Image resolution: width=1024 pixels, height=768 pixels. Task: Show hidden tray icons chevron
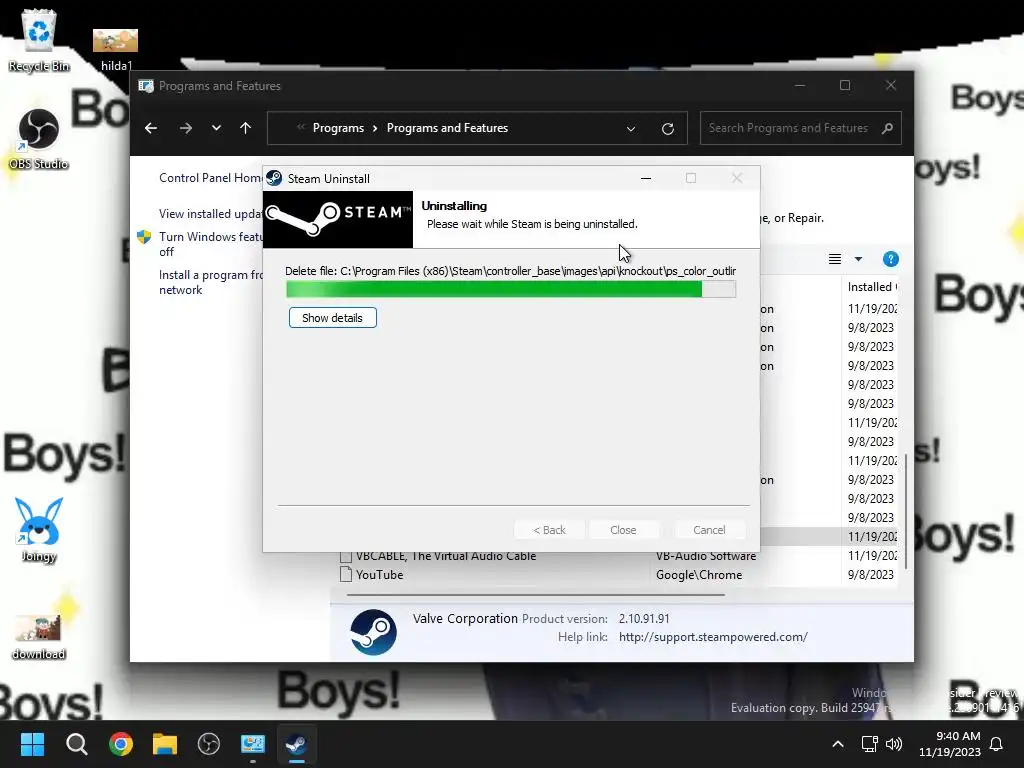tap(838, 744)
